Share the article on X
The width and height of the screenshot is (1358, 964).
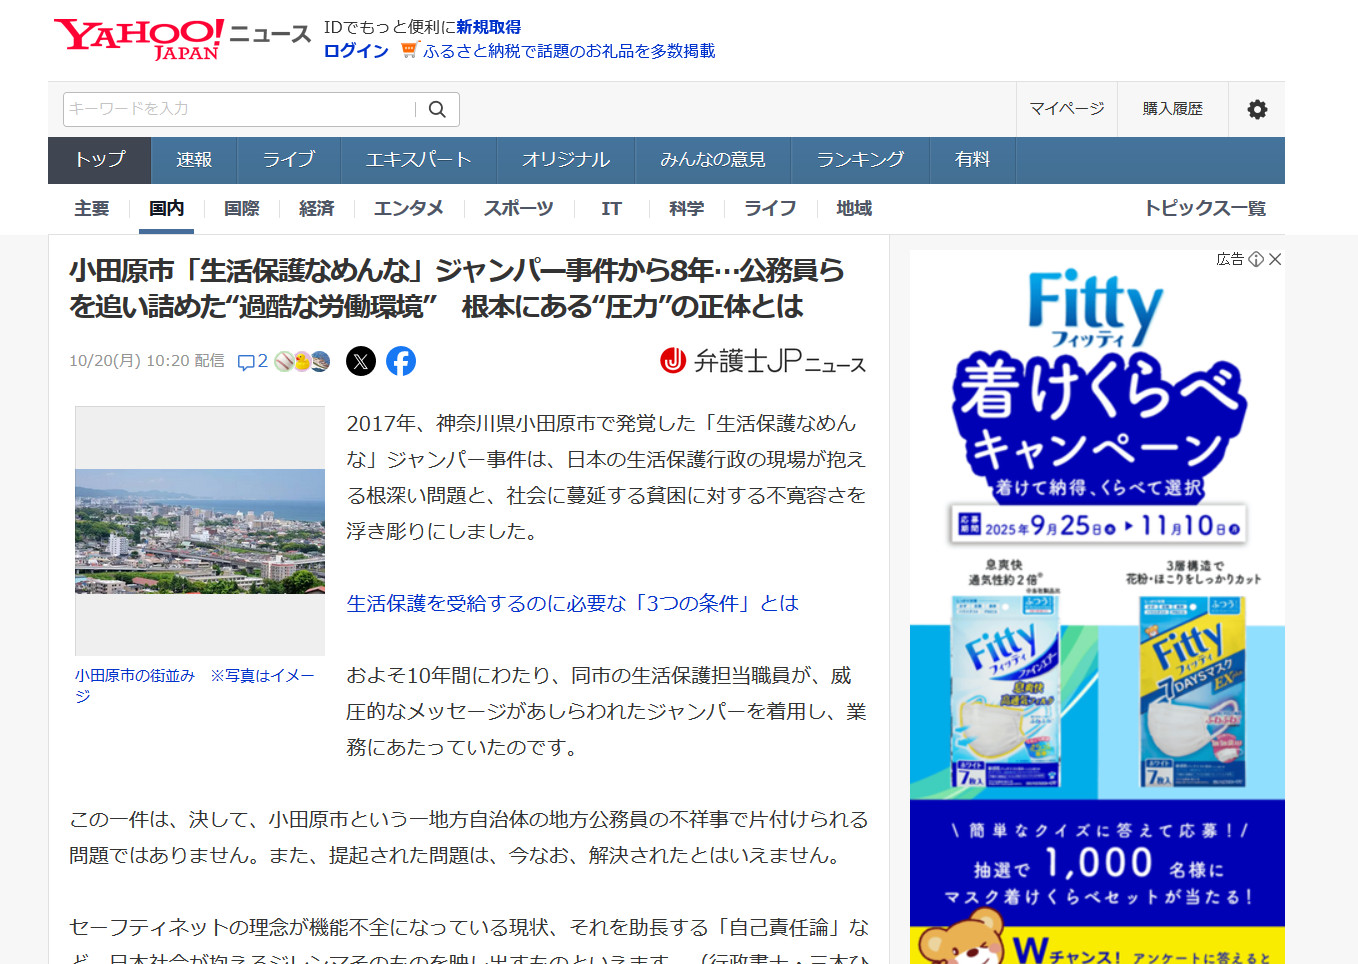[361, 361]
